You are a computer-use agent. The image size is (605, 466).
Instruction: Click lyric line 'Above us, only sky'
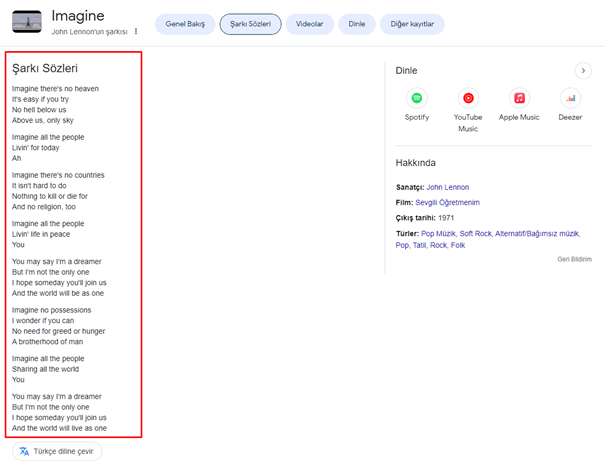pyautogui.click(x=42, y=120)
